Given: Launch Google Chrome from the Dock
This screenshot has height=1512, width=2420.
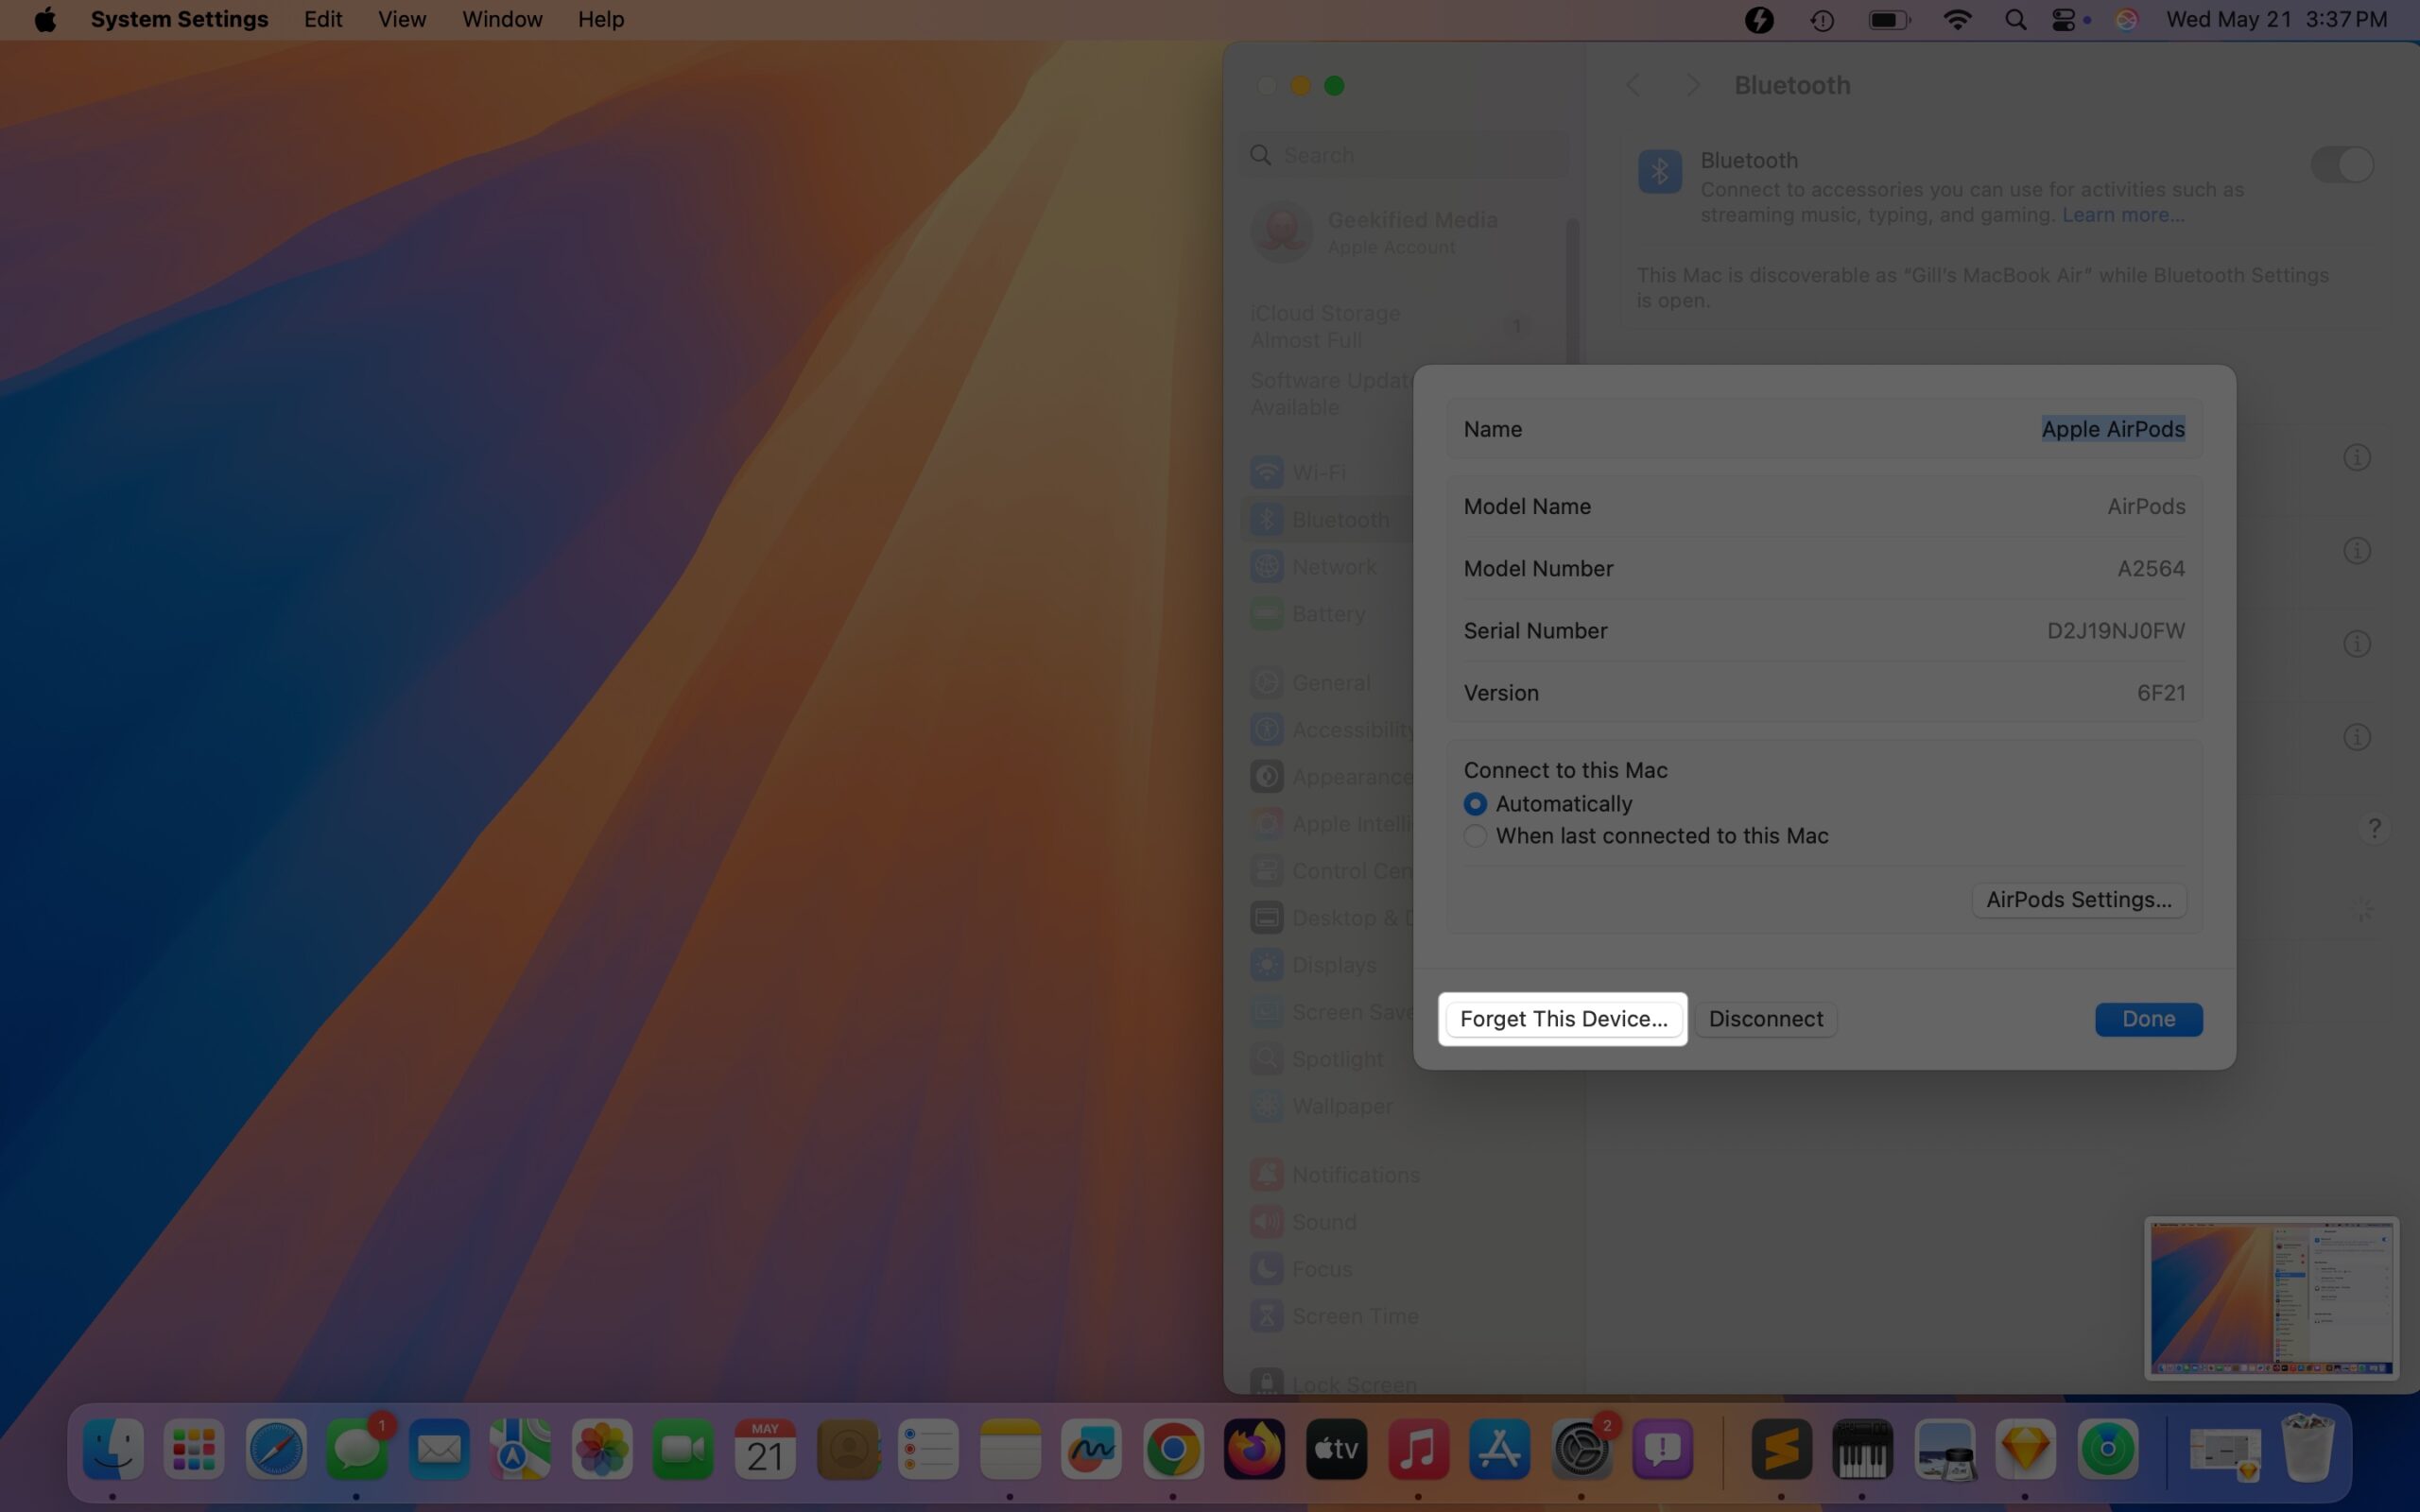Looking at the screenshot, I should [1172, 1448].
